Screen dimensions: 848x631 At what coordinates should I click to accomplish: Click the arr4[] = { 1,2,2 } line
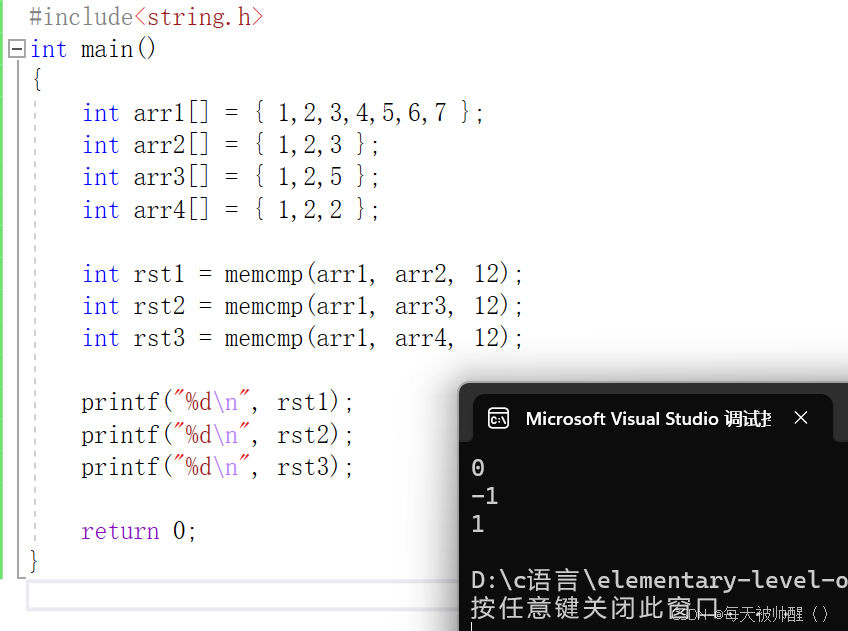pos(230,209)
